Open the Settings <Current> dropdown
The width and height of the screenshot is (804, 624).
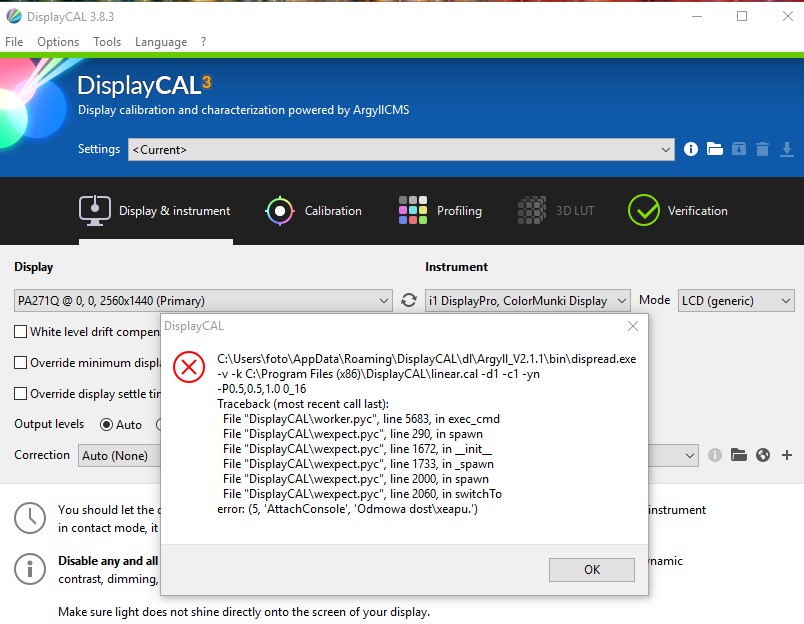tap(401, 149)
